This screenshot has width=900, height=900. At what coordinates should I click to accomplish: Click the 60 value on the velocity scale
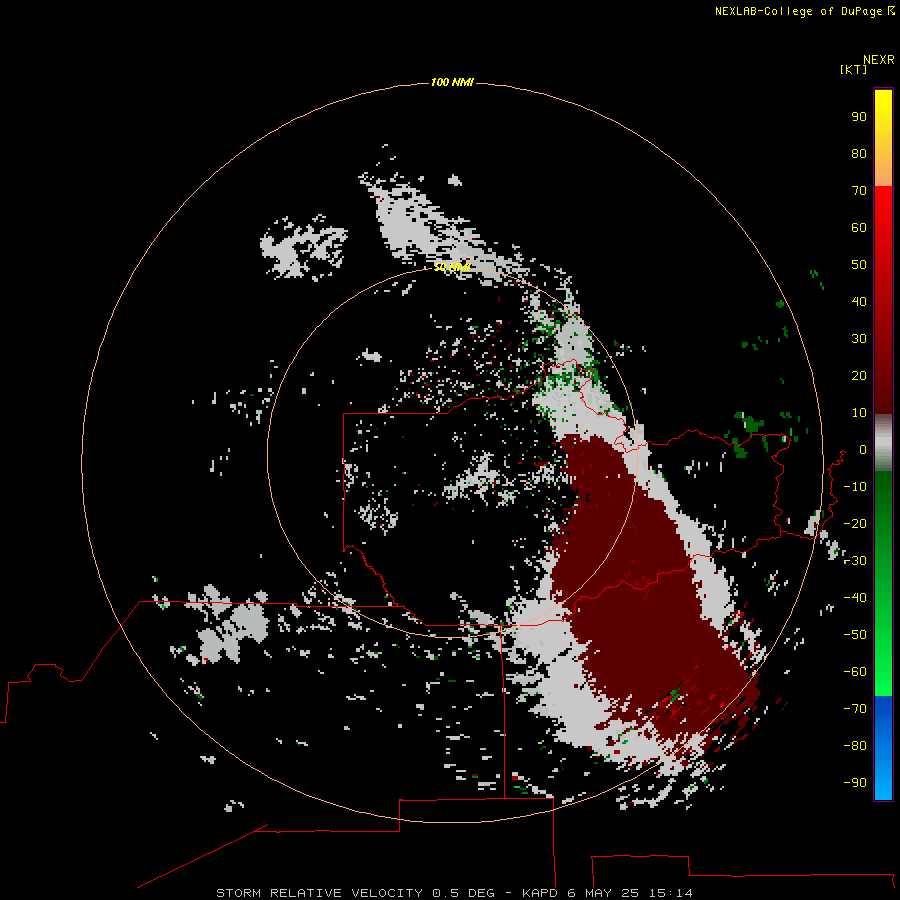[x=859, y=227]
